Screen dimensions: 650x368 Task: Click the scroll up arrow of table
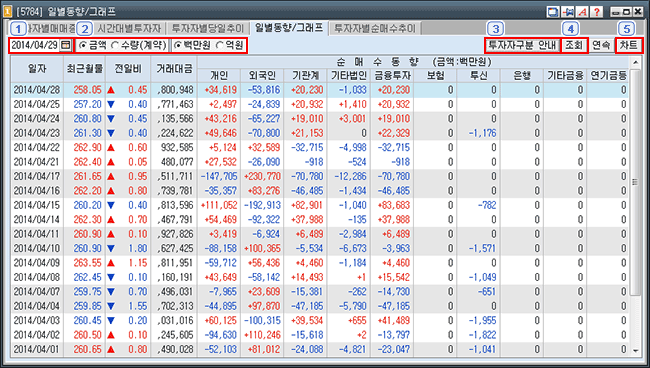click(x=635, y=63)
